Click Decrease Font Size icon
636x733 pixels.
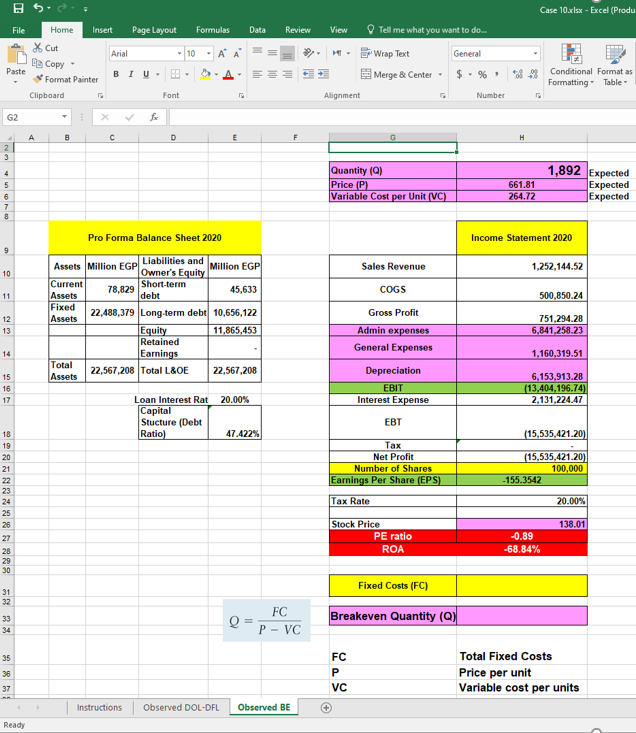tap(237, 53)
